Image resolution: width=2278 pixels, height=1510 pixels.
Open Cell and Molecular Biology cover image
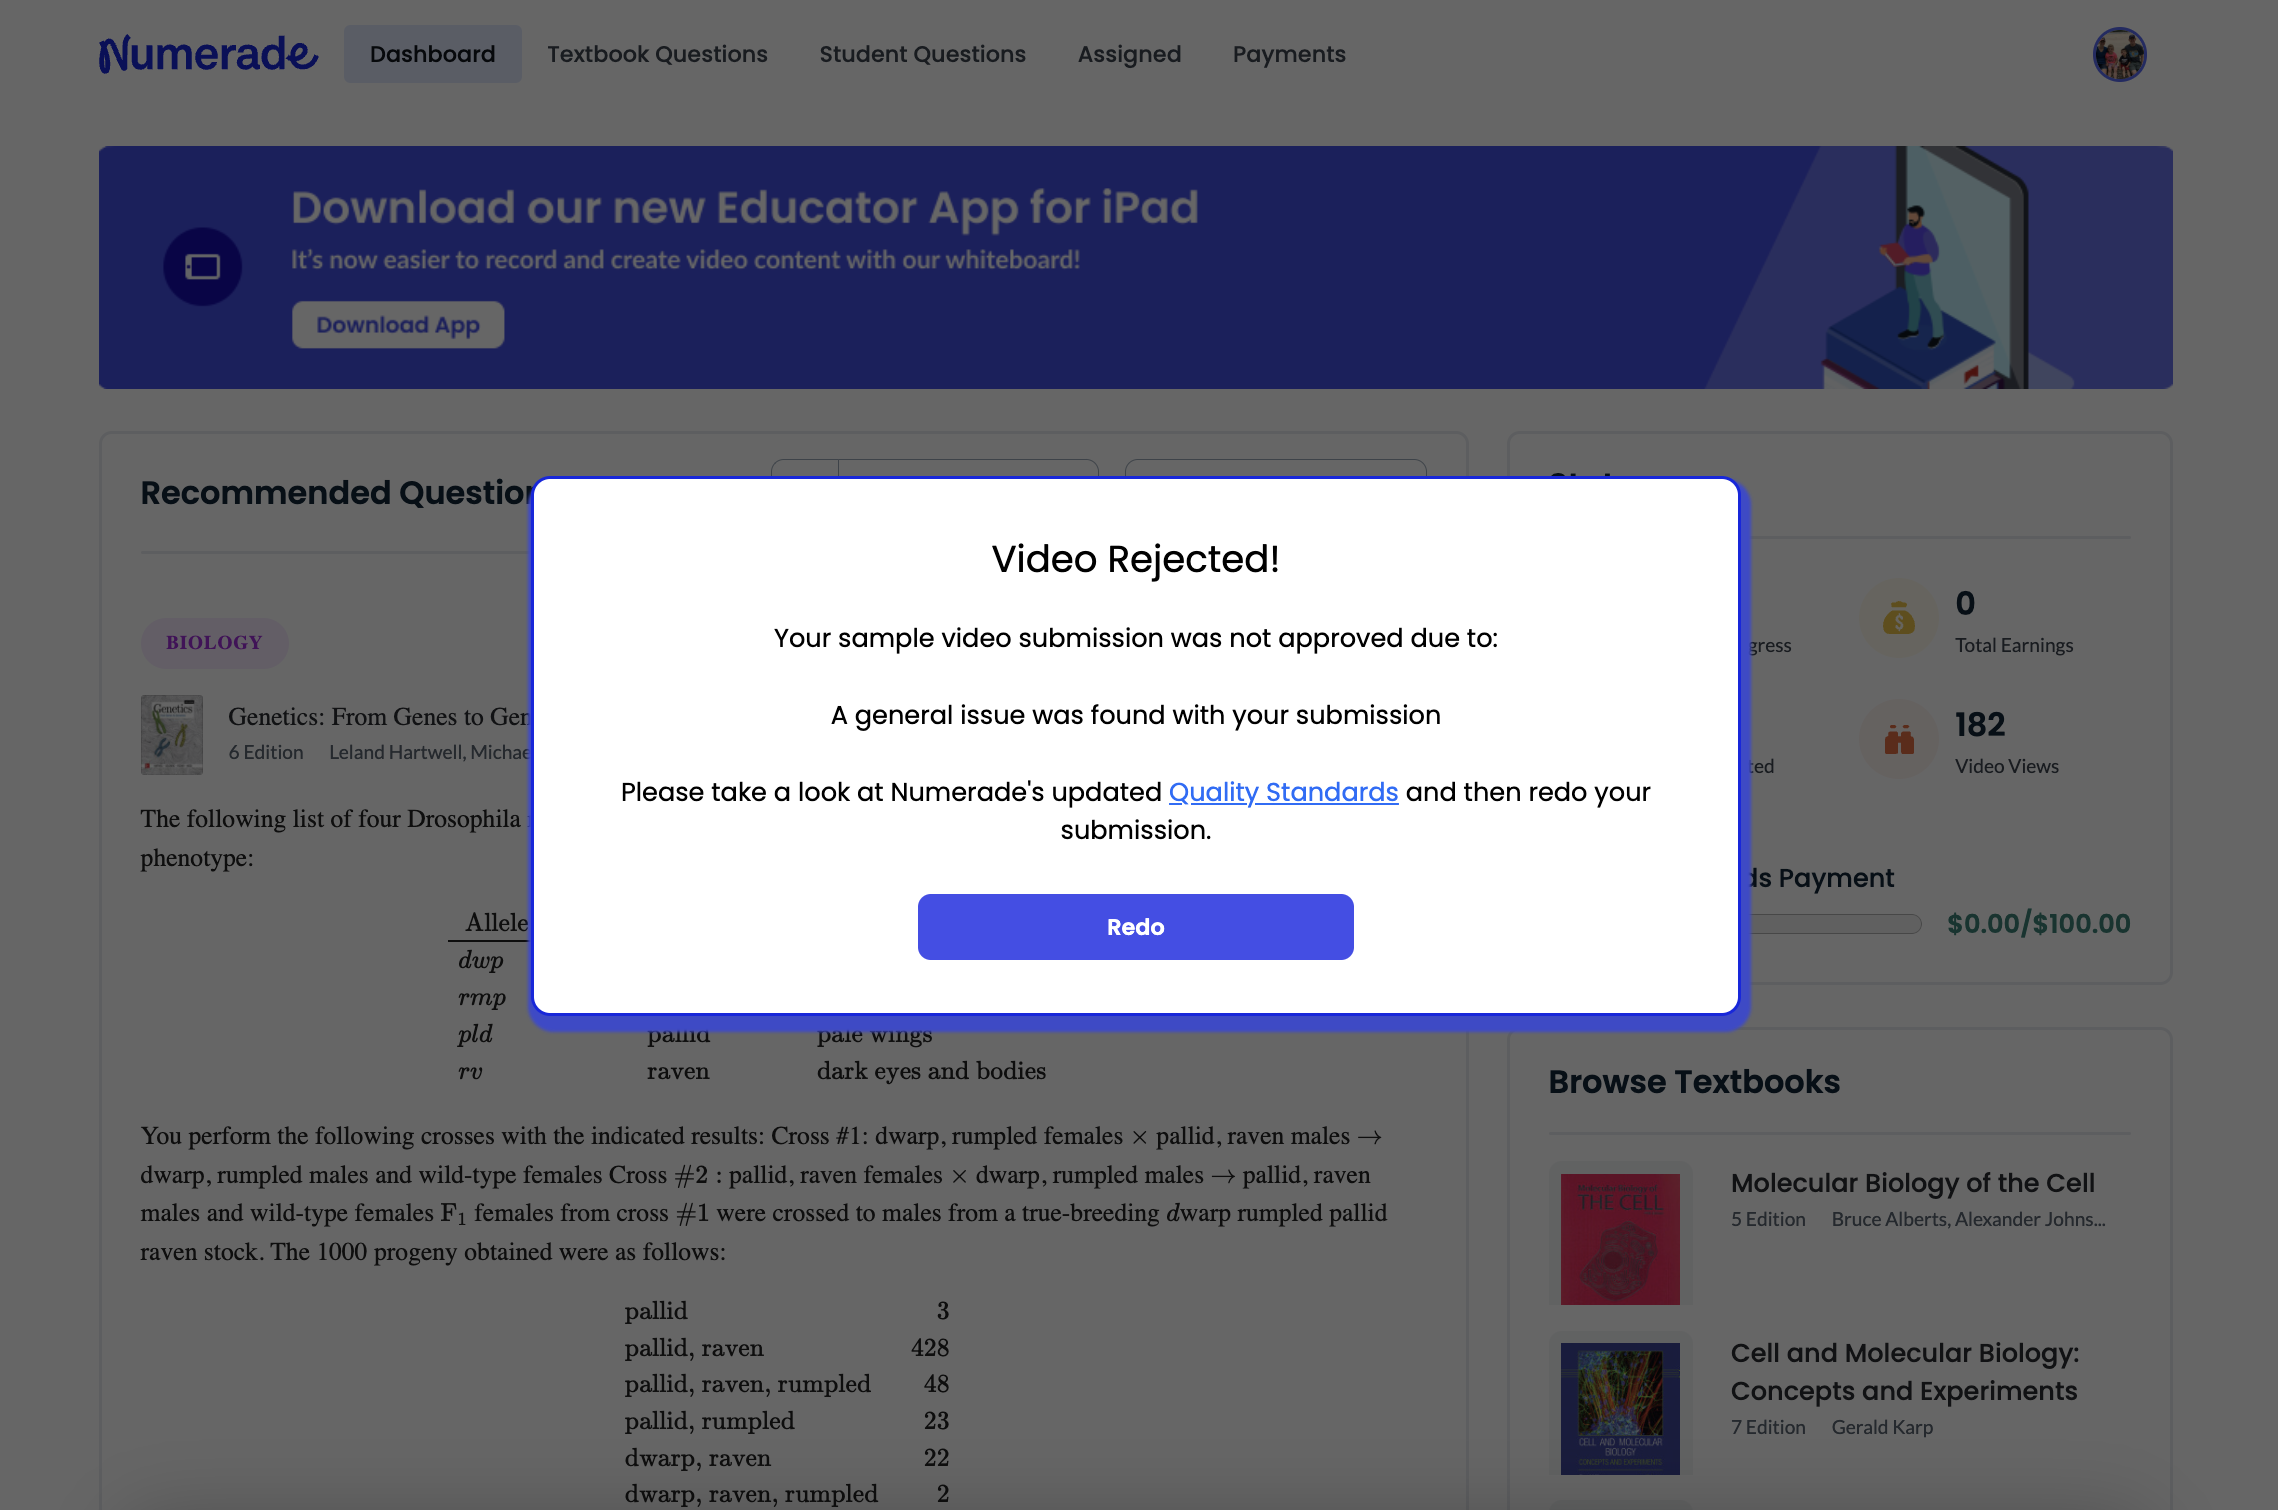coord(1620,1408)
